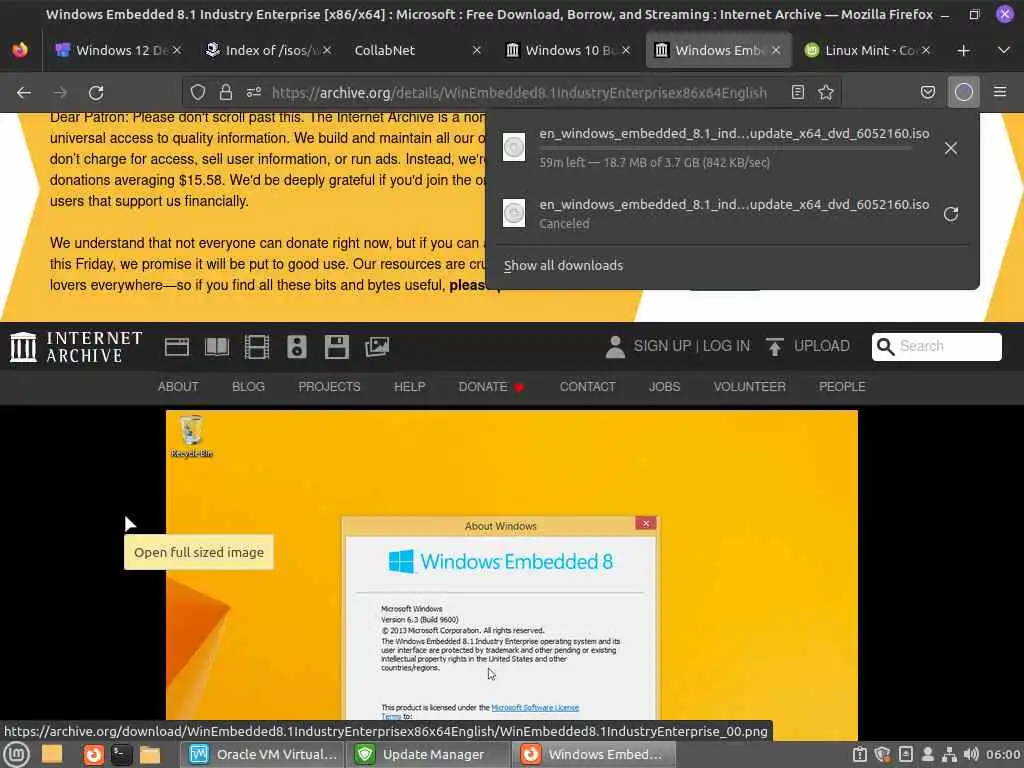Open the JOBS menu item

pos(664,387)
